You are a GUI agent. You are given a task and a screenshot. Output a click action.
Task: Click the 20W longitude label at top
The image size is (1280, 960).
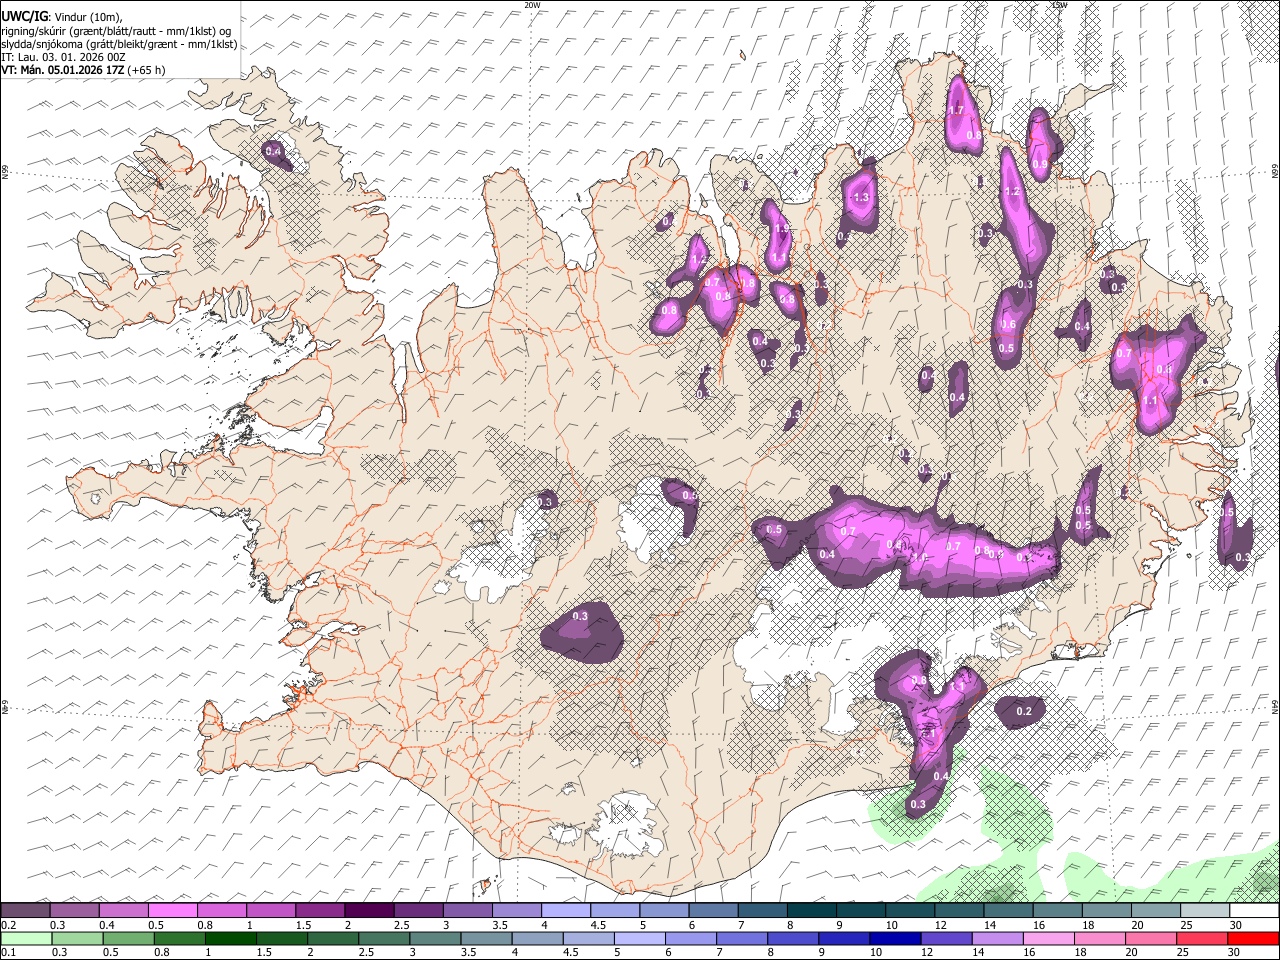pos(532,4)
